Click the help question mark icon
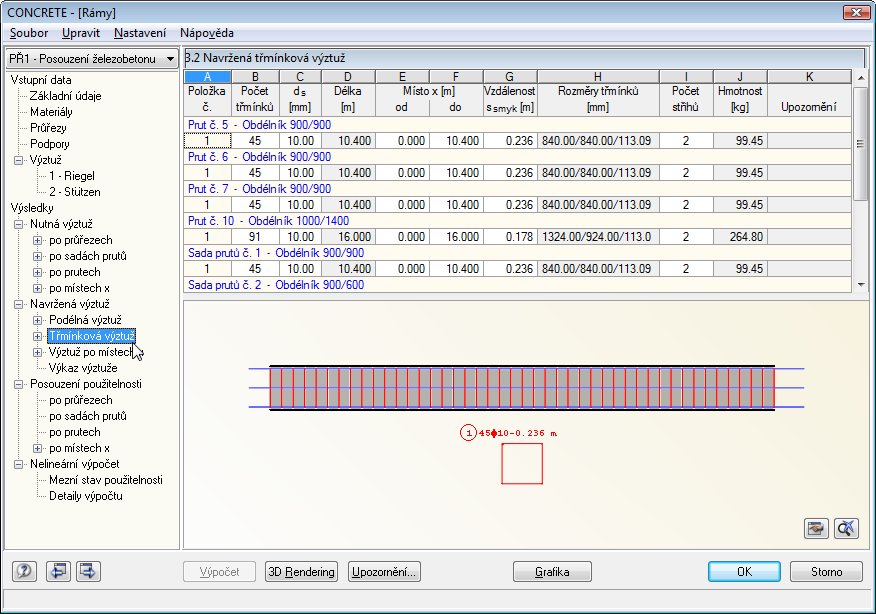This screenshot has height=614, width=876. click(24, 571)
